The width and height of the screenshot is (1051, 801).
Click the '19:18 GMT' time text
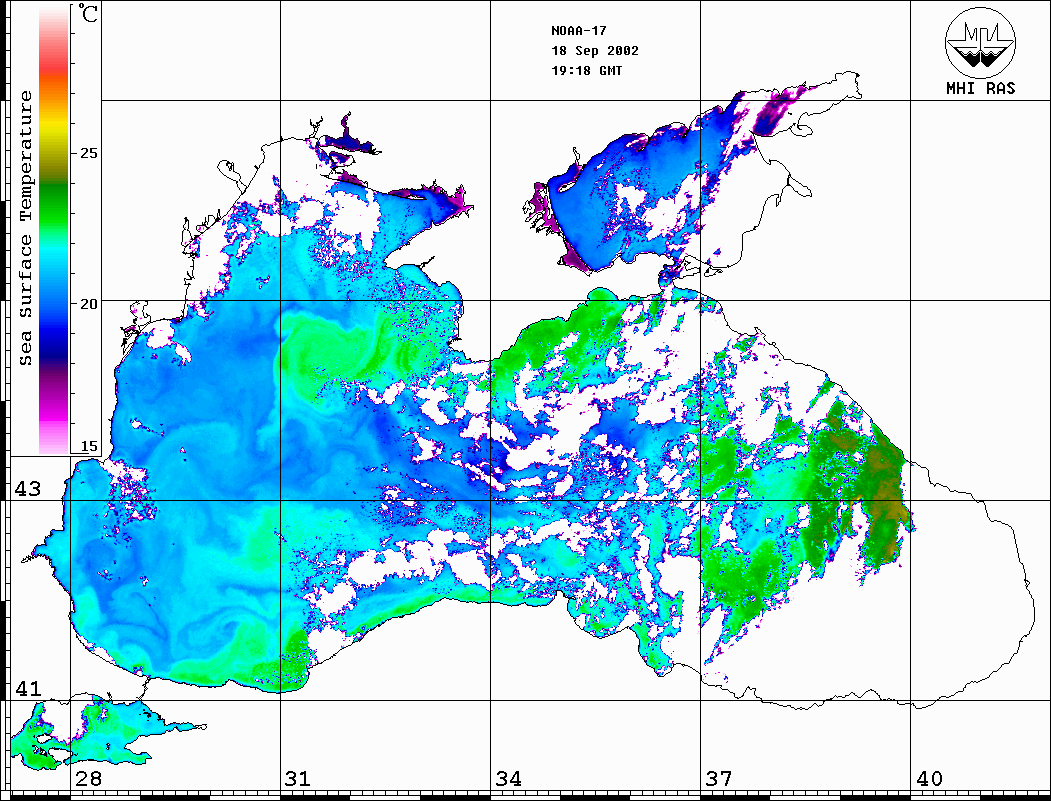[x=586, y=70]
